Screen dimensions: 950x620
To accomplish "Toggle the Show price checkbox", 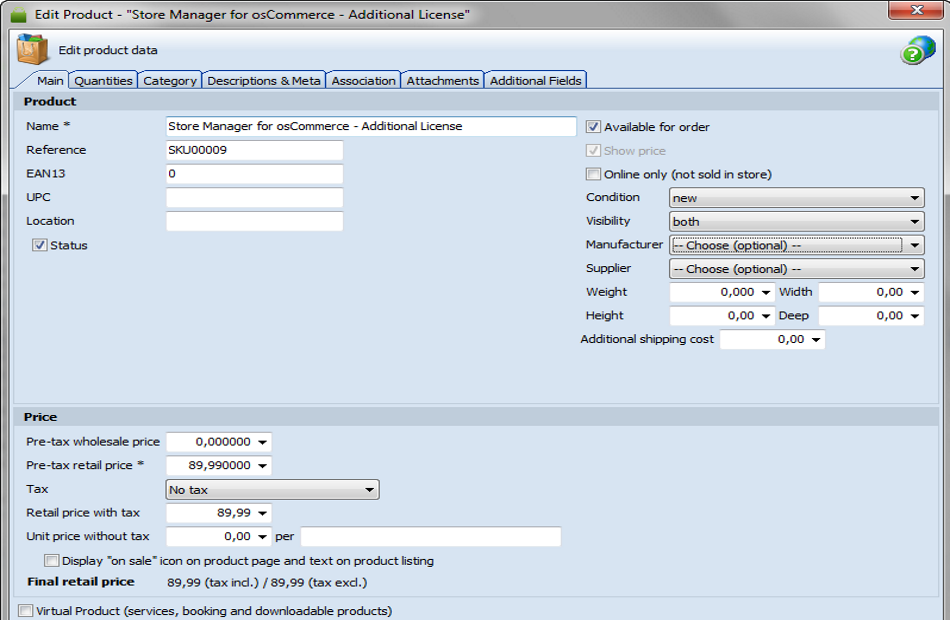I will point(593,150).
